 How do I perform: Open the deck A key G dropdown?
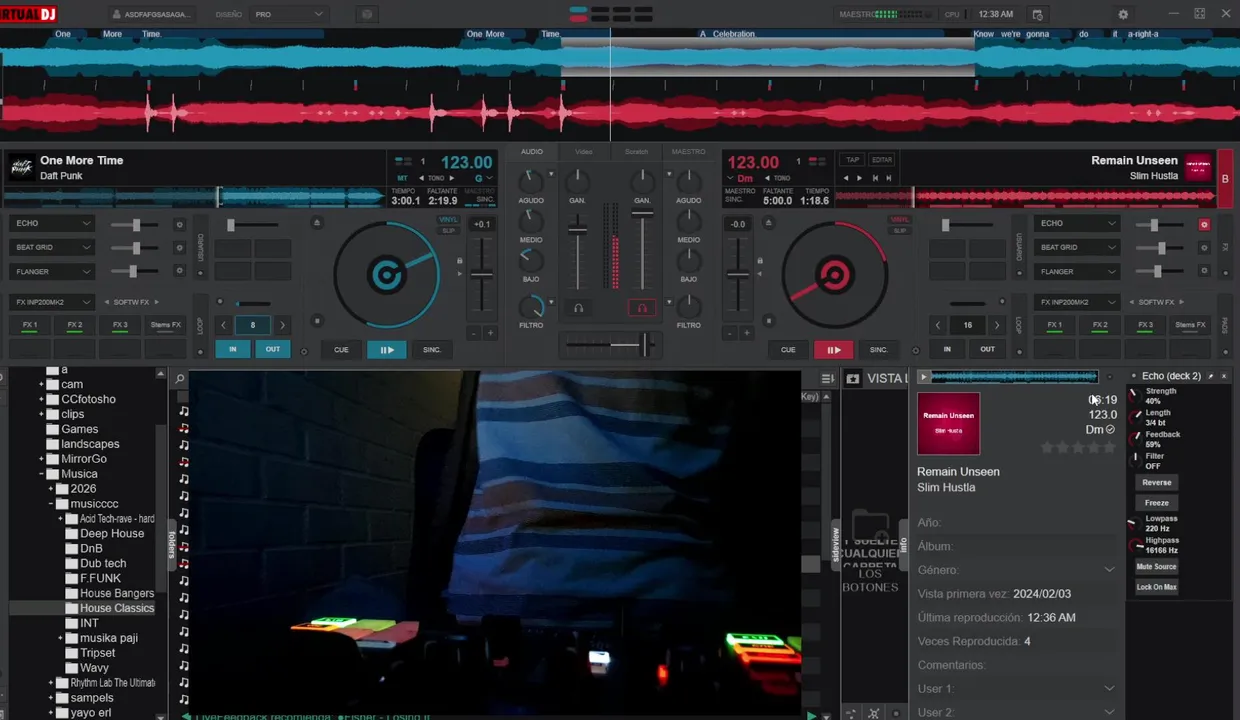[483, 178]
